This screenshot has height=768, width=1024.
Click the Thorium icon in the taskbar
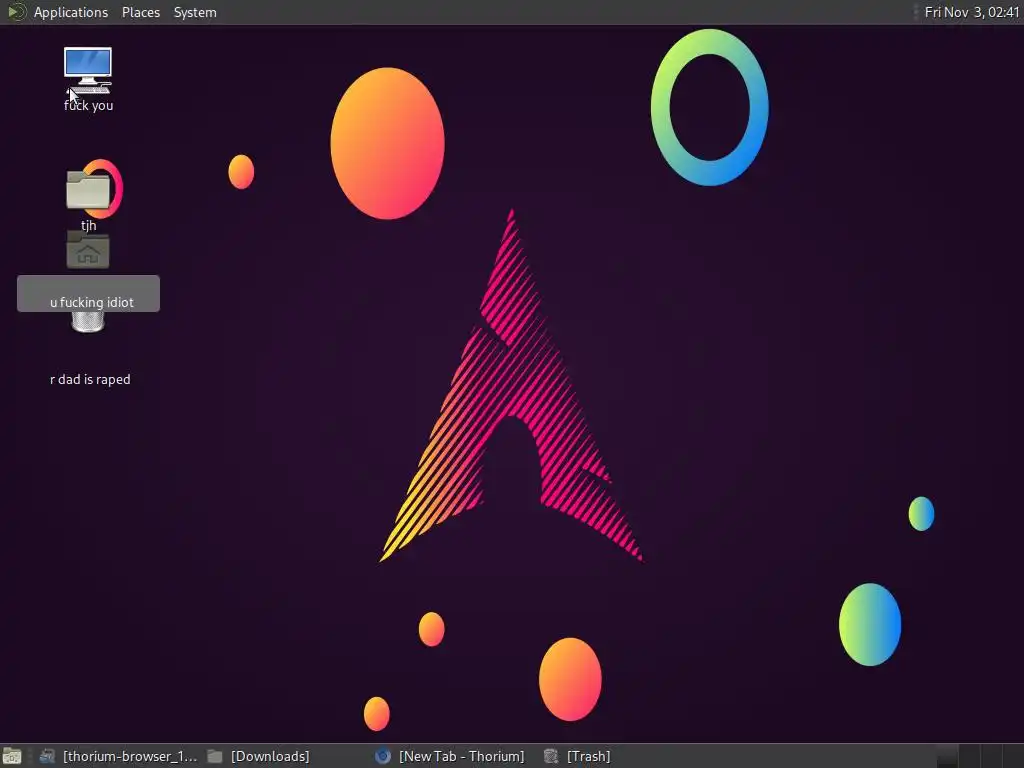click(x=383, y=756)
